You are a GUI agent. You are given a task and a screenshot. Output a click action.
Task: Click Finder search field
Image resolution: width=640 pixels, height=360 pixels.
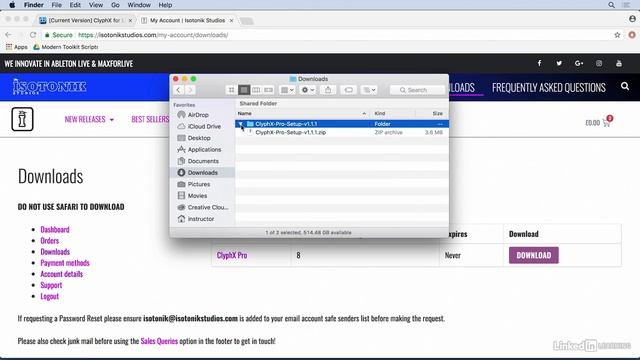click(x=417, y=90)
